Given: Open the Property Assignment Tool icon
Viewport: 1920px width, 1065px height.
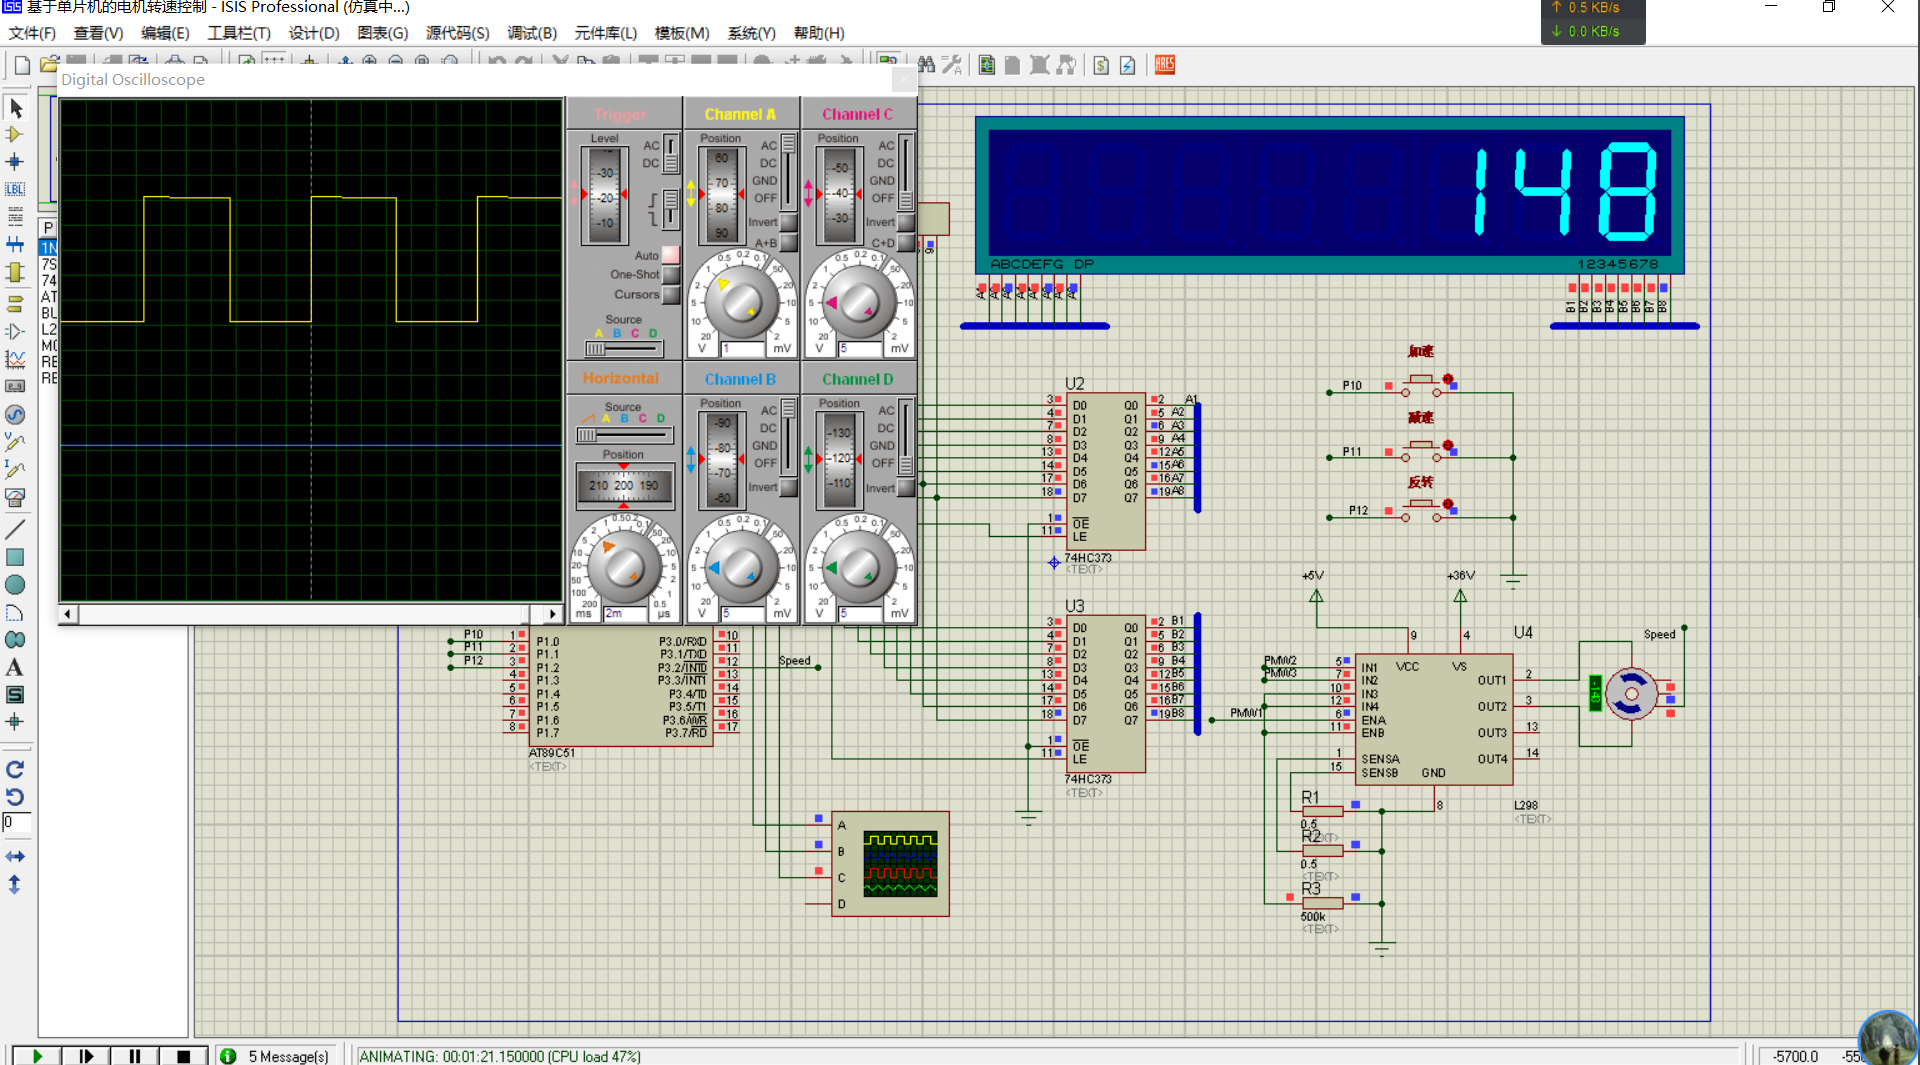Looking at the screenshot, I should (952, 65).
